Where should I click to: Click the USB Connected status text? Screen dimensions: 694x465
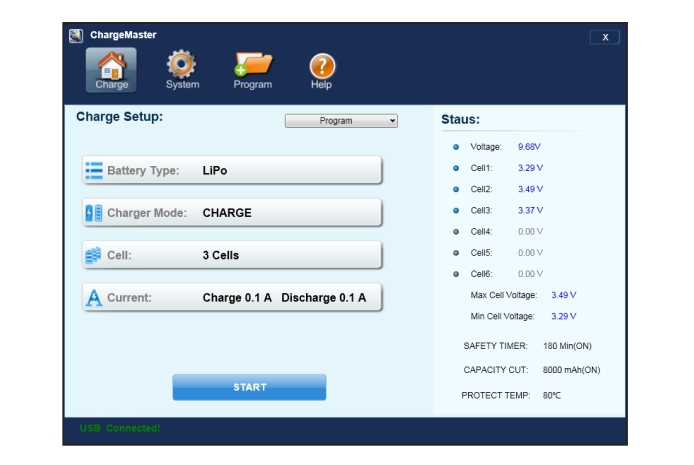[120, 429]
